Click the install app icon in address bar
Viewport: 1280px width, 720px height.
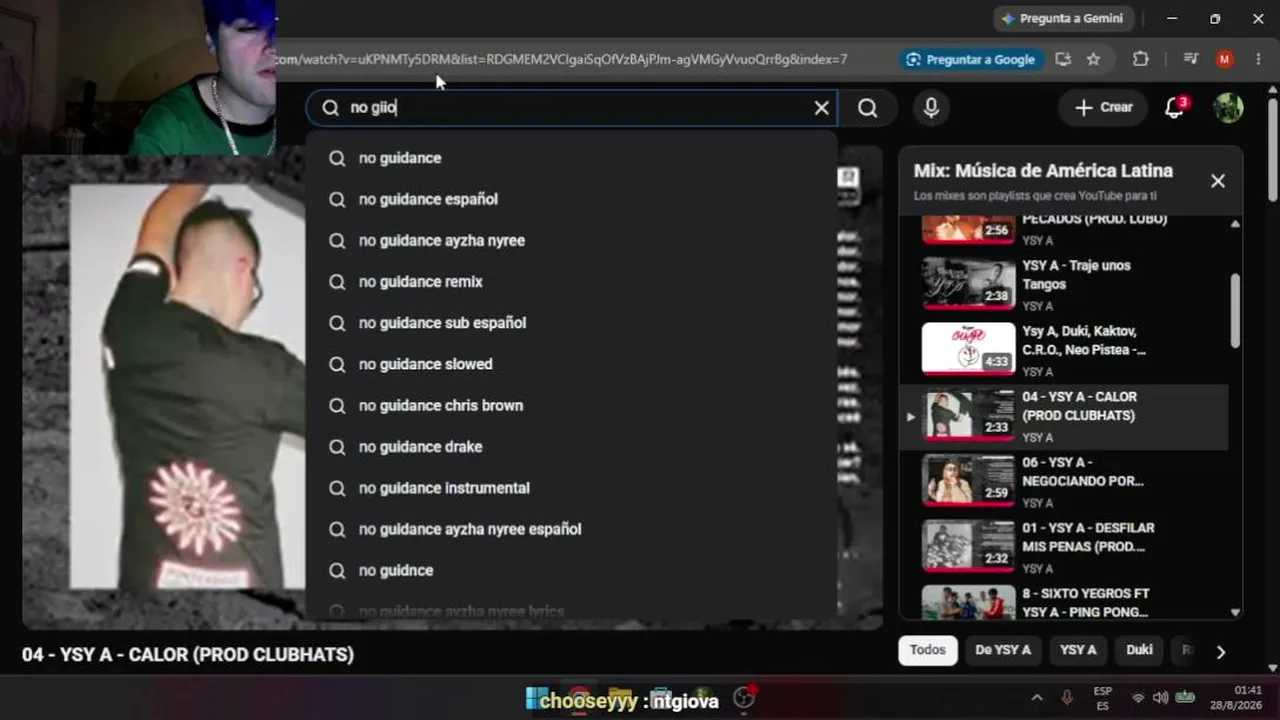pos(1063,59)
